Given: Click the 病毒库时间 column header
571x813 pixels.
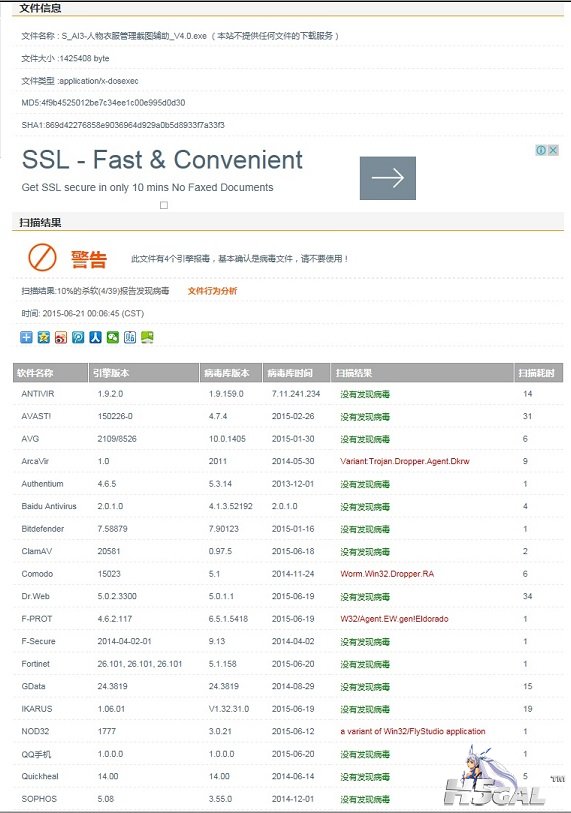Looking at the screenshot, I should (296, 373).
